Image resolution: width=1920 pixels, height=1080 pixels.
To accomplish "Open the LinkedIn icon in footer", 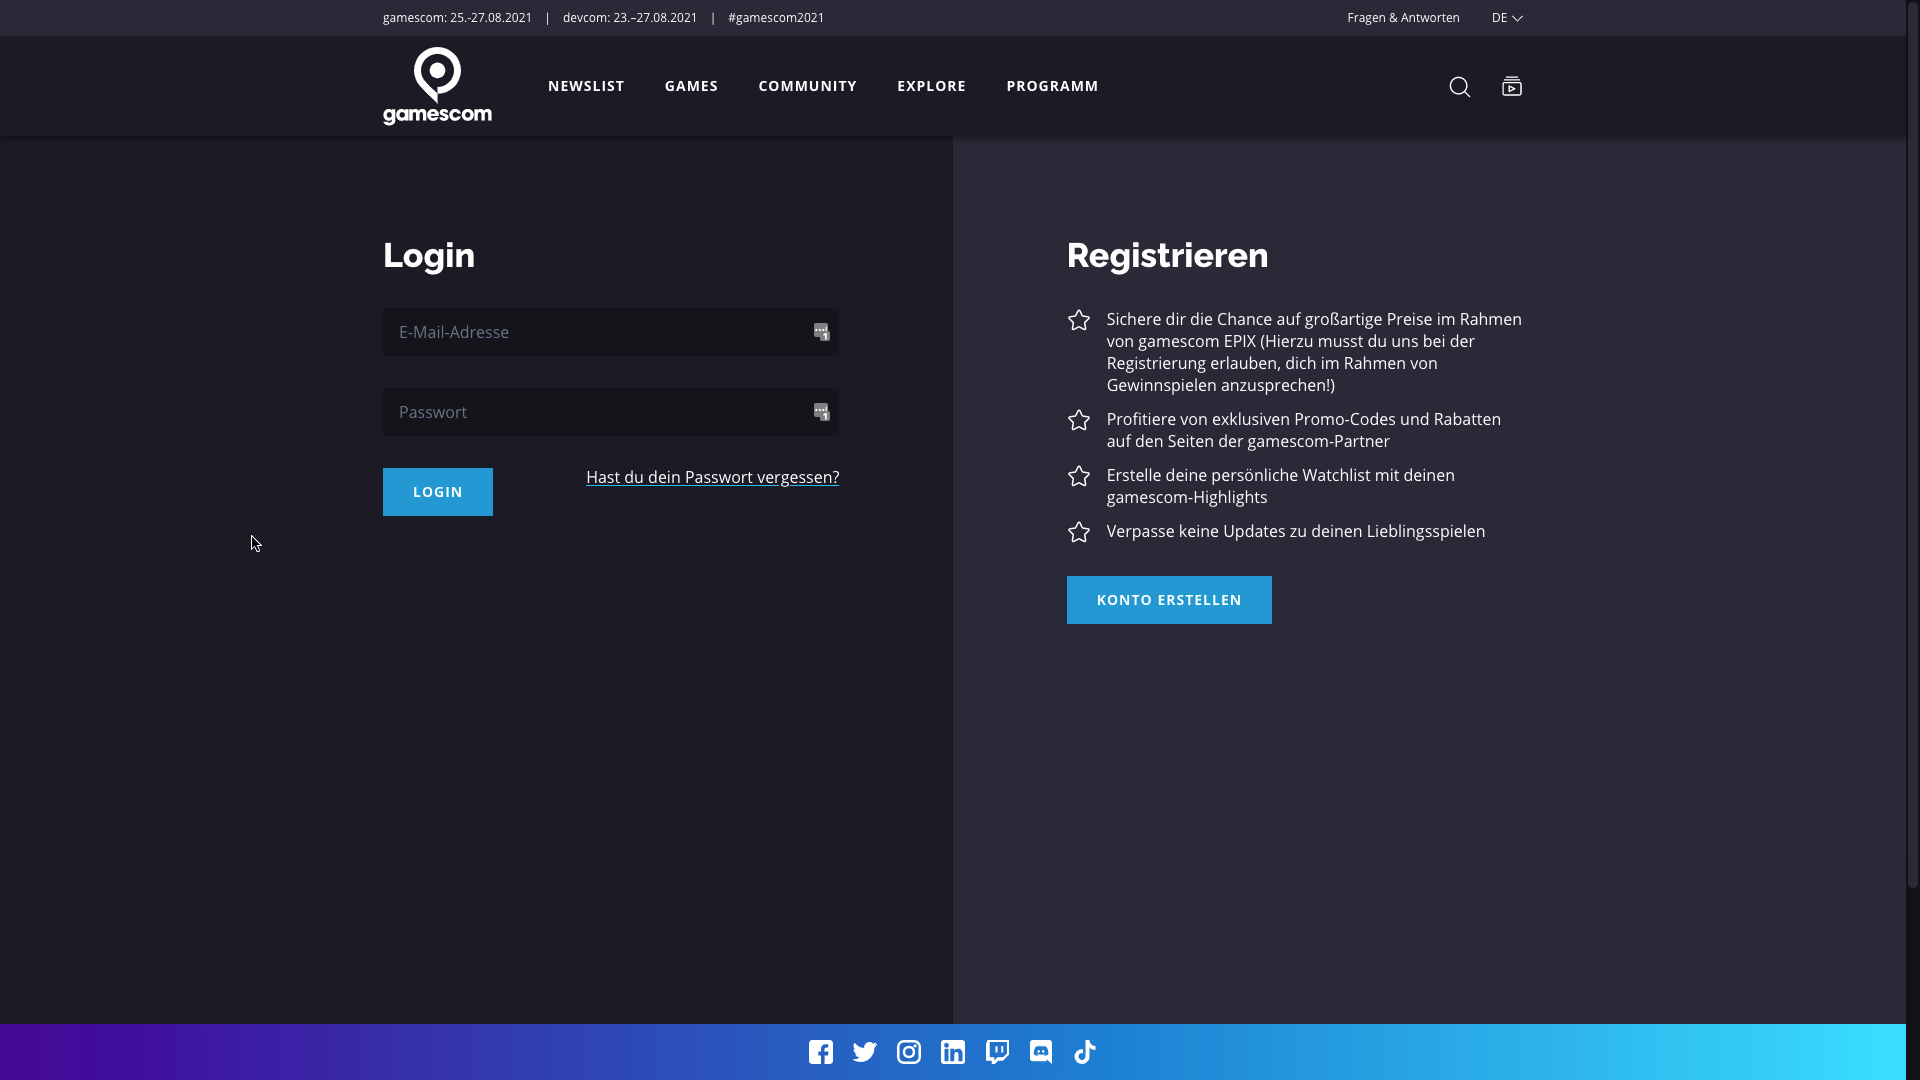I will click(x=953, y=1052).
